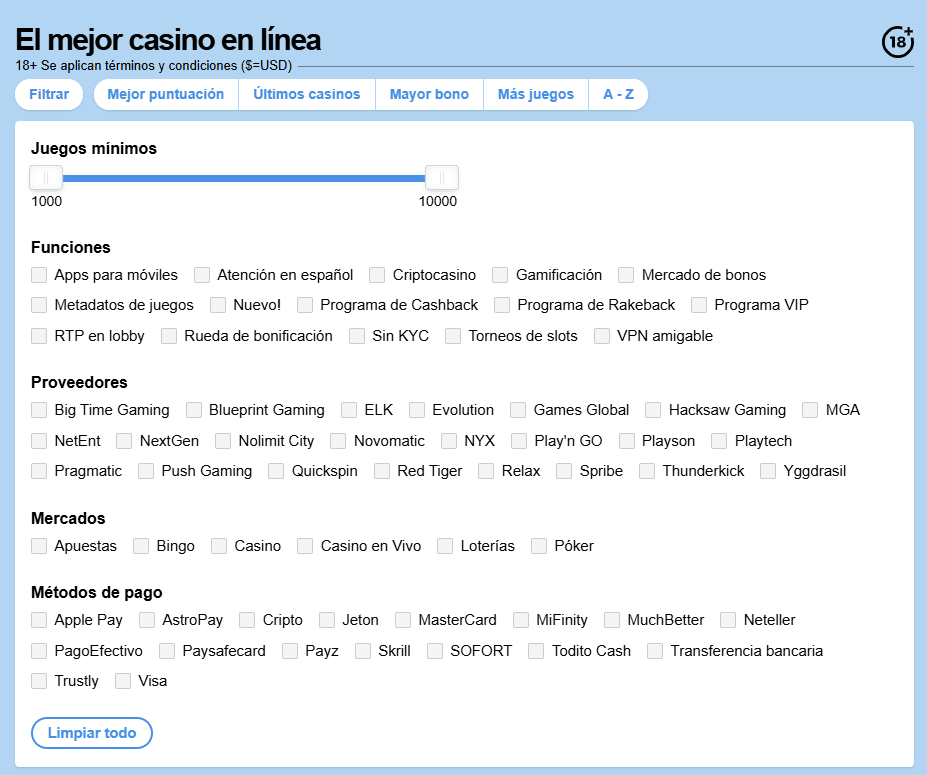Sort casinos by Mejor puntuación

click(166, 94)
